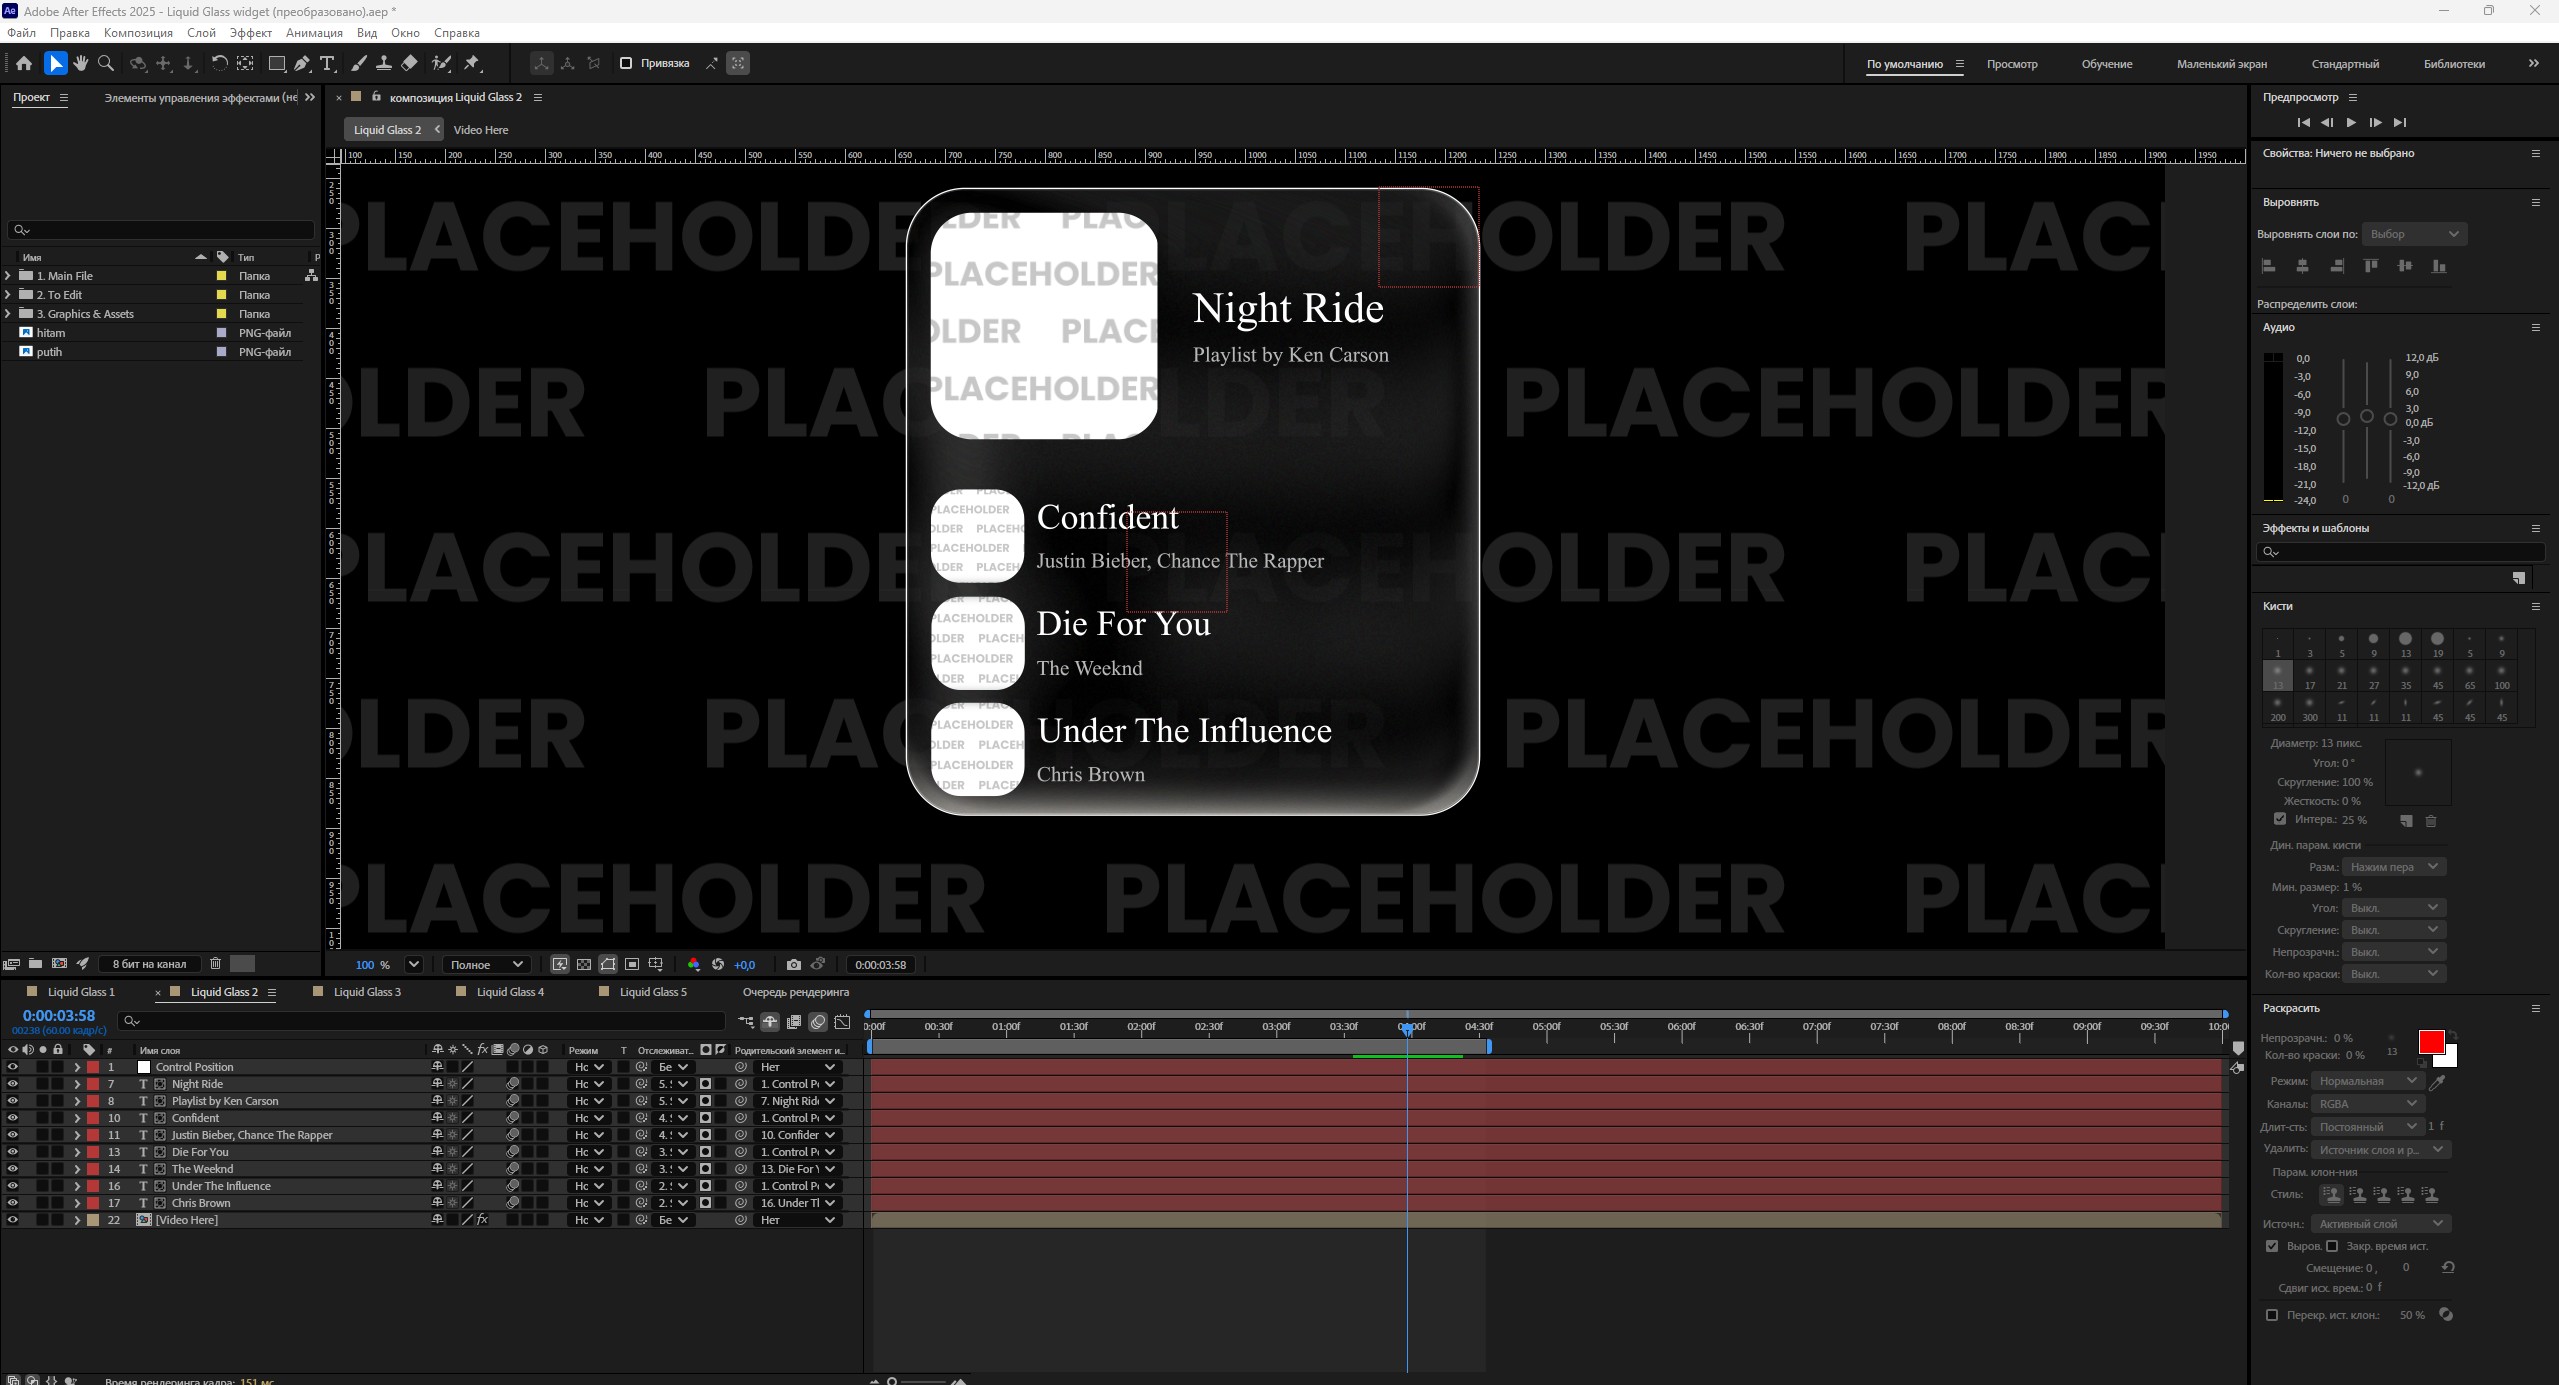Open the Анимация menu
The width and height of the screenshot is (2559, 1385).
[x=314, y=33]
